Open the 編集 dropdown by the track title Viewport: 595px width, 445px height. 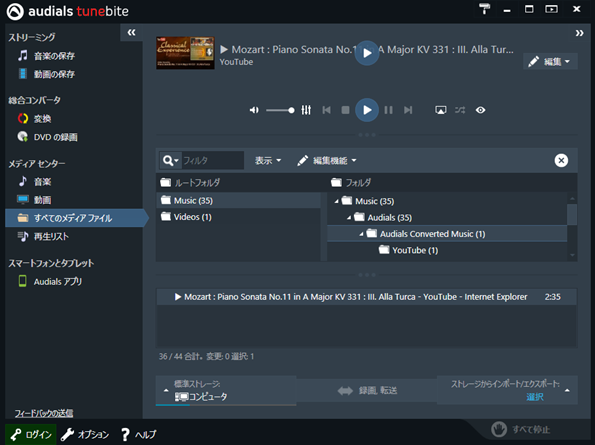point(551,61)
